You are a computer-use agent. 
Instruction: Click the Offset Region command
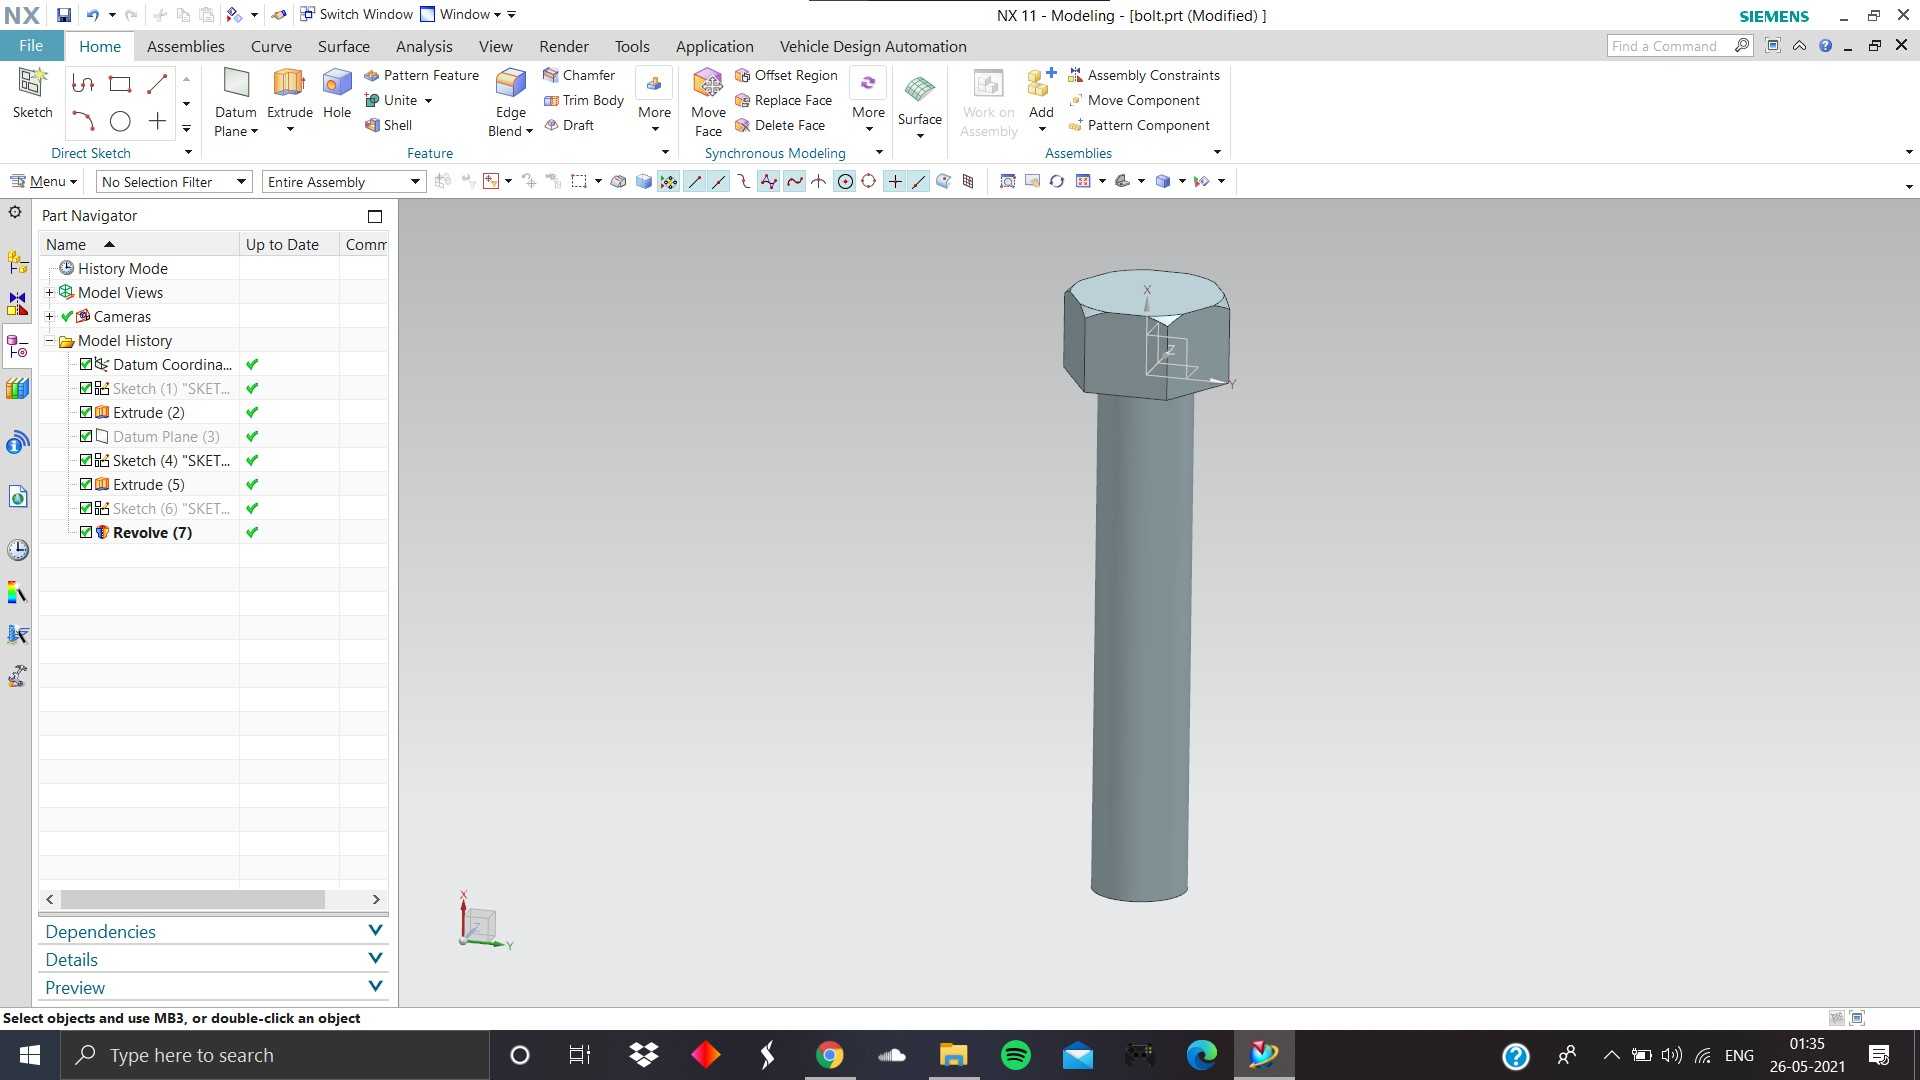(x=786, y=75)
